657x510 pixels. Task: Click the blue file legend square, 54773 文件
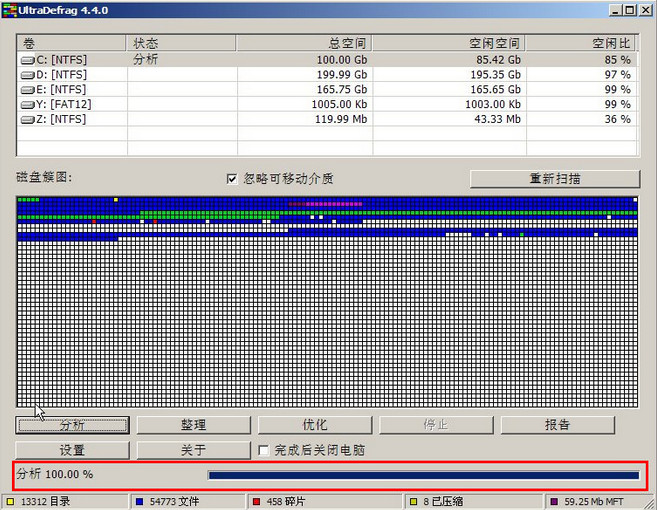pos(140,502)
